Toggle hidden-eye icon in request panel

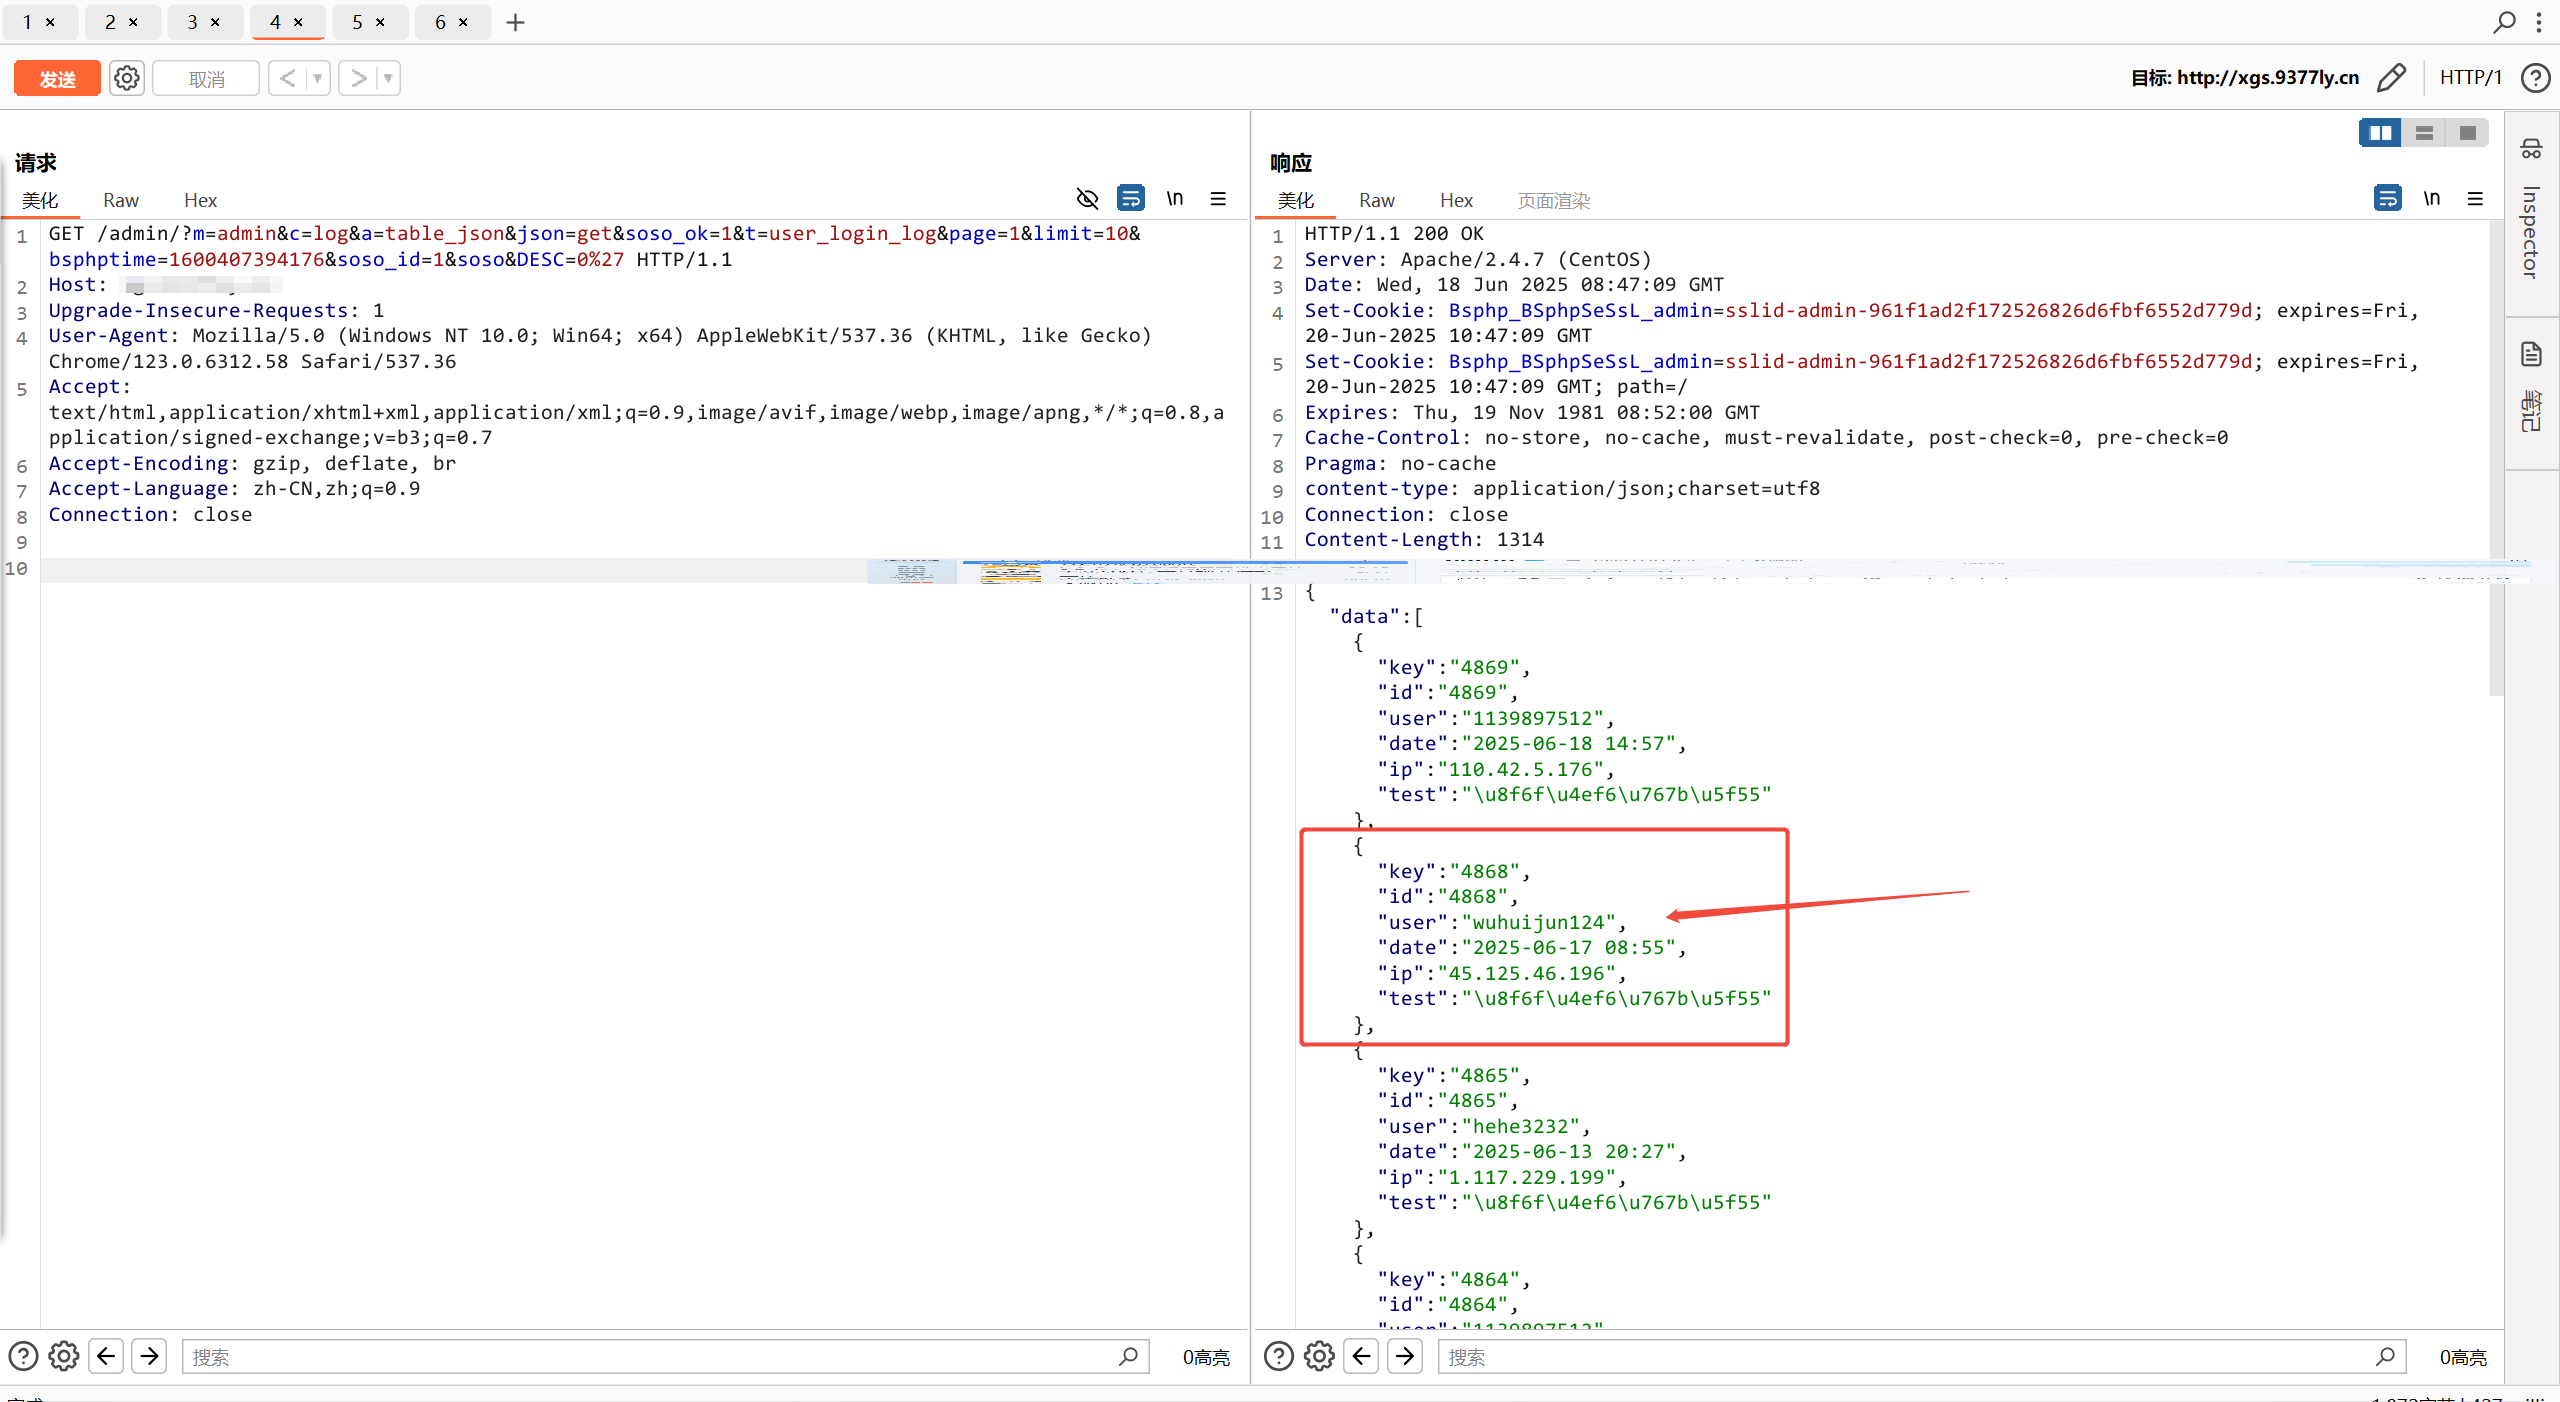(1087, 198)
